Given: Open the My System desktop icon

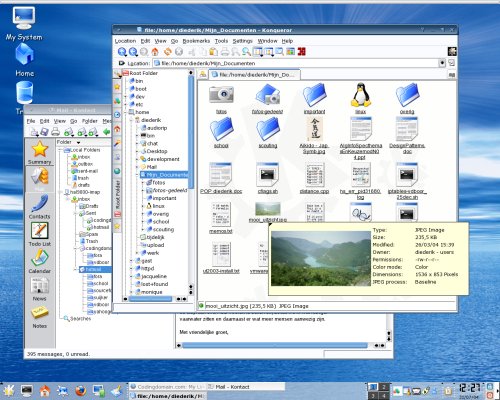Looking at the screenshot, I should coord(24,23).
